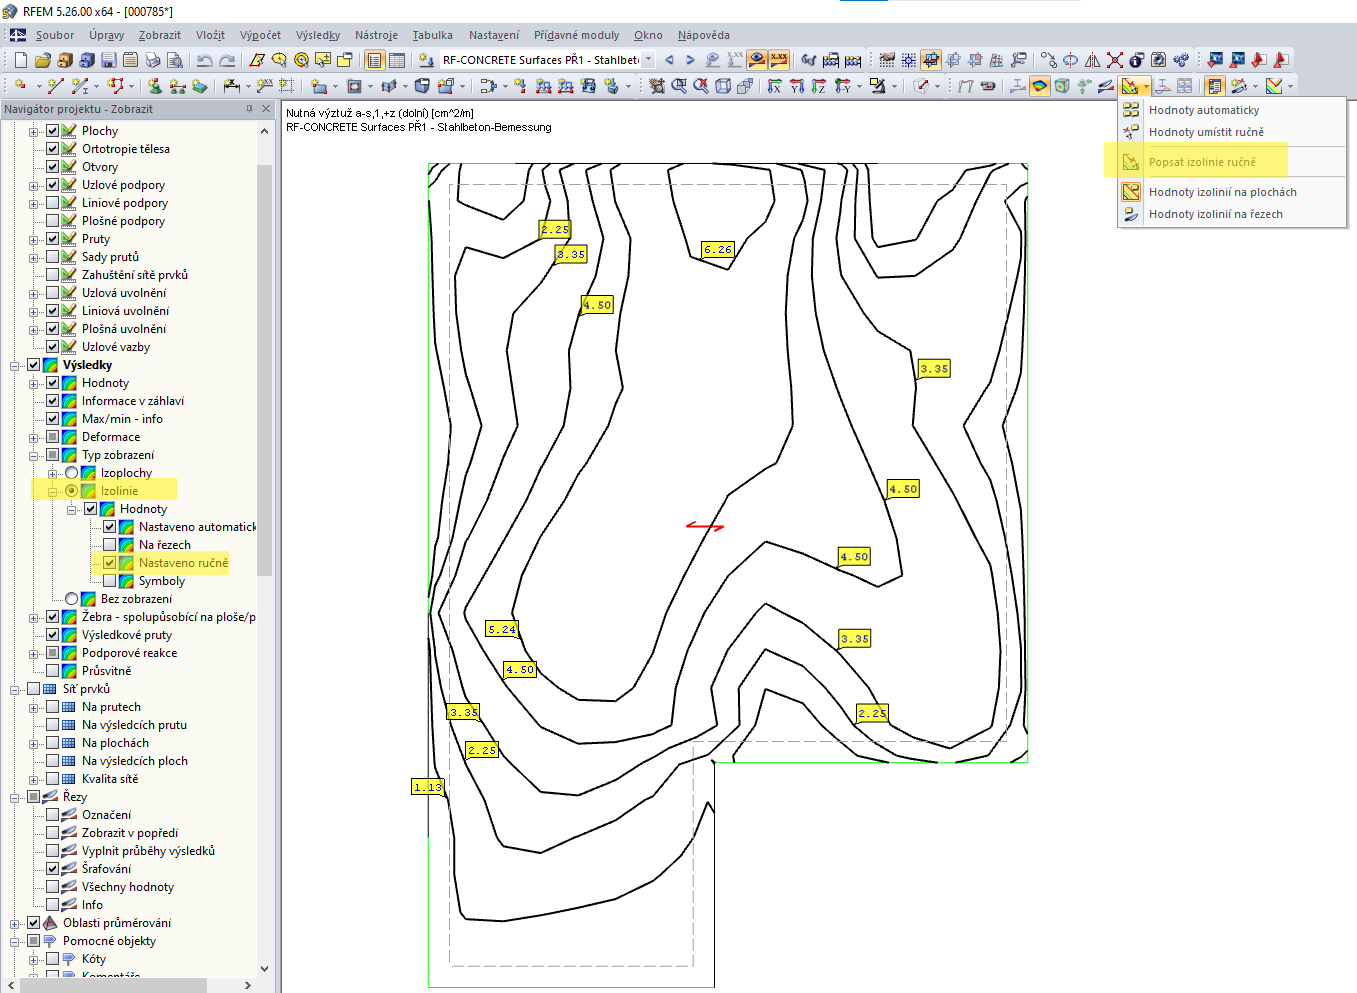Image resolution: width=1357 pixels, height=993 pixels.
Task: Toggle the Table panel icon
Action: (x=397, y=60)
